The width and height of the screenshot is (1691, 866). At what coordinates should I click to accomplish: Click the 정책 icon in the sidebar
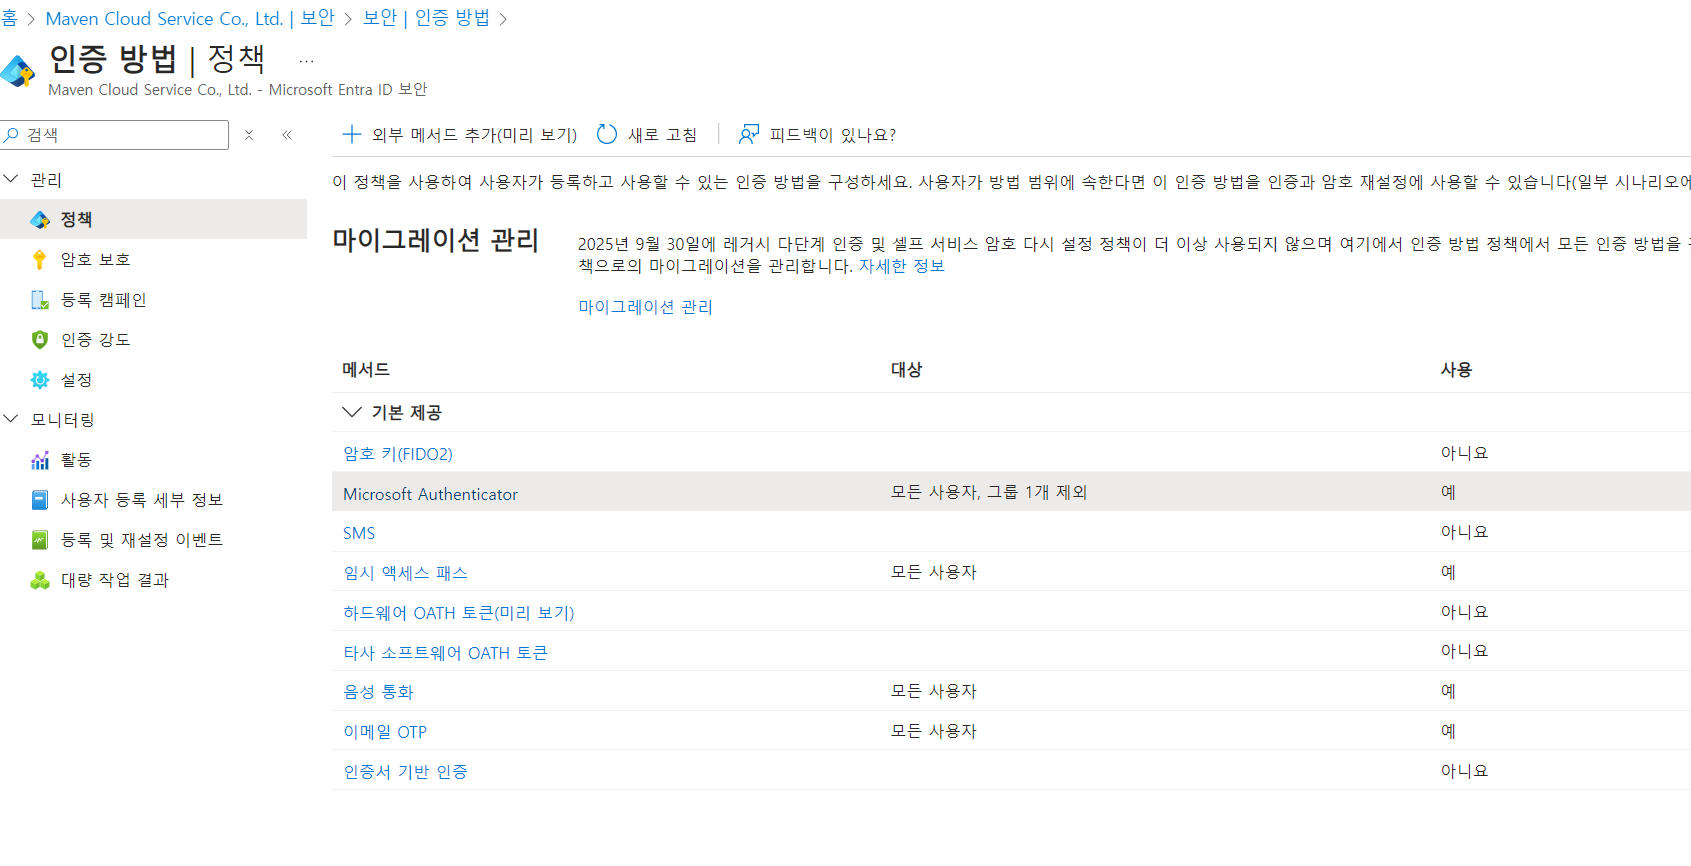(40, 220)
